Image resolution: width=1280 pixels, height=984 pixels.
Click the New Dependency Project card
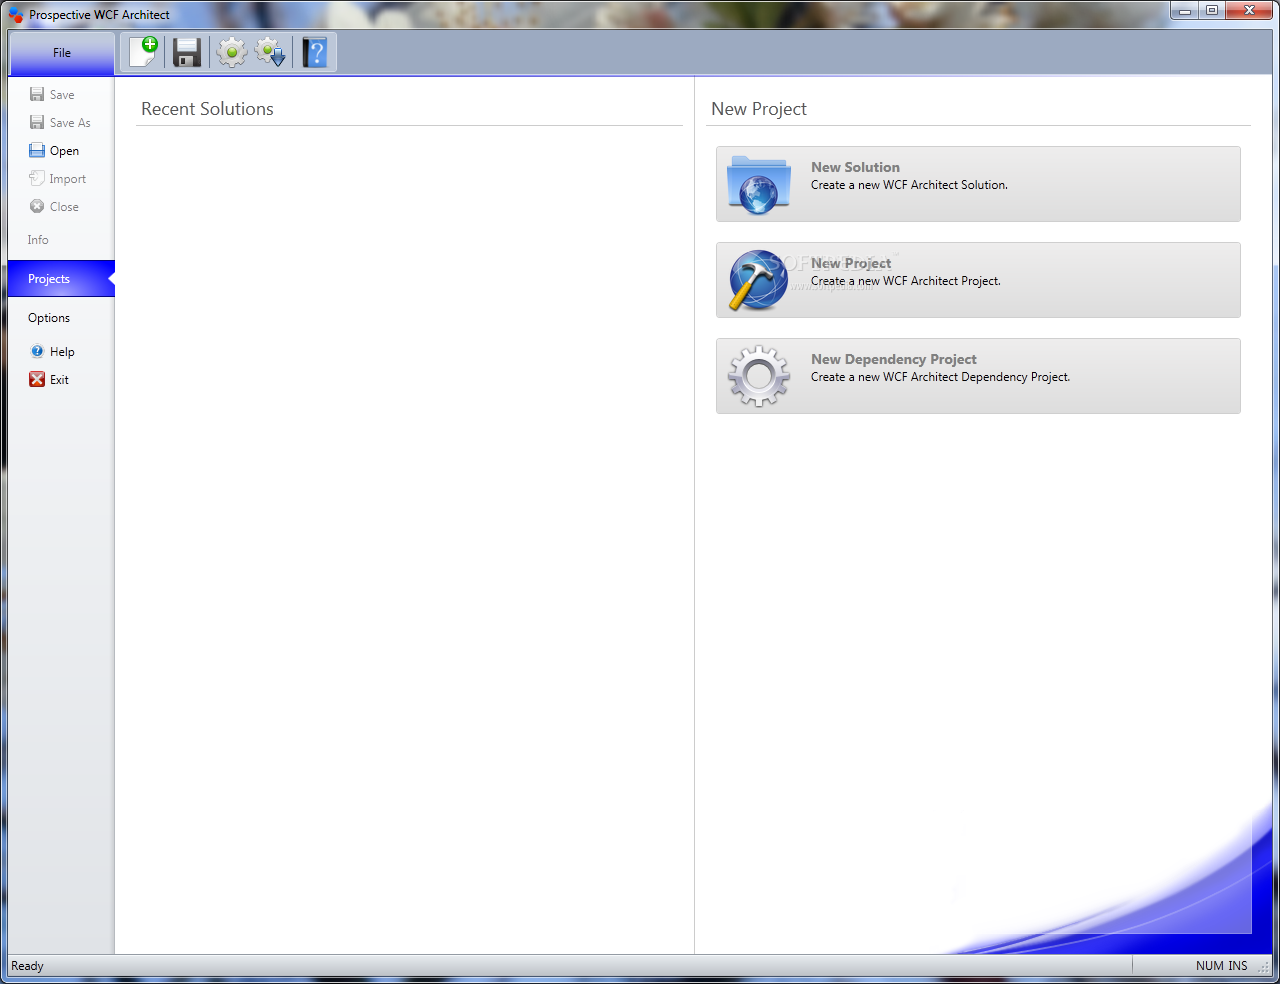[x=978, y=376]
